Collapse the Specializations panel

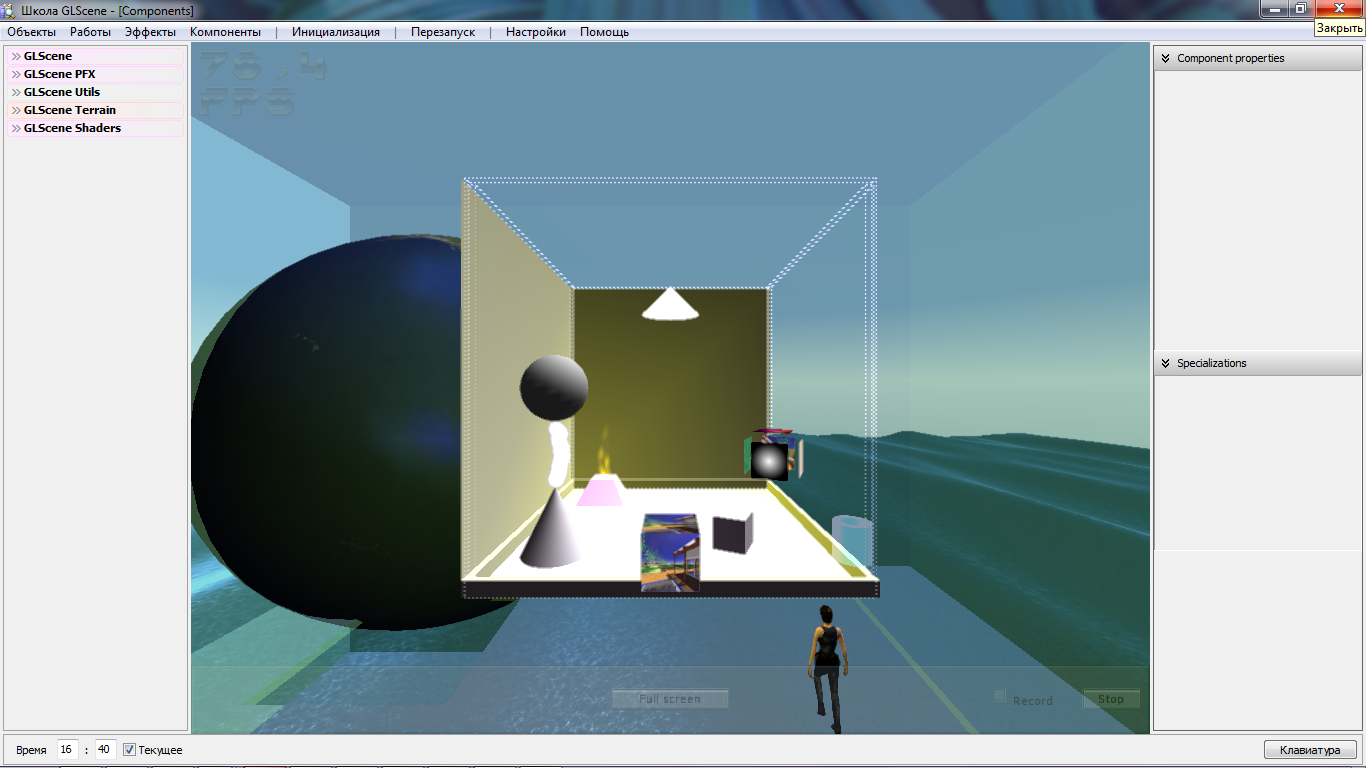1165,363
